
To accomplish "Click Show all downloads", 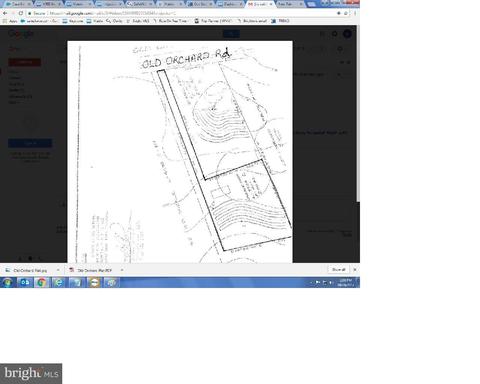I will click(338, 269).
